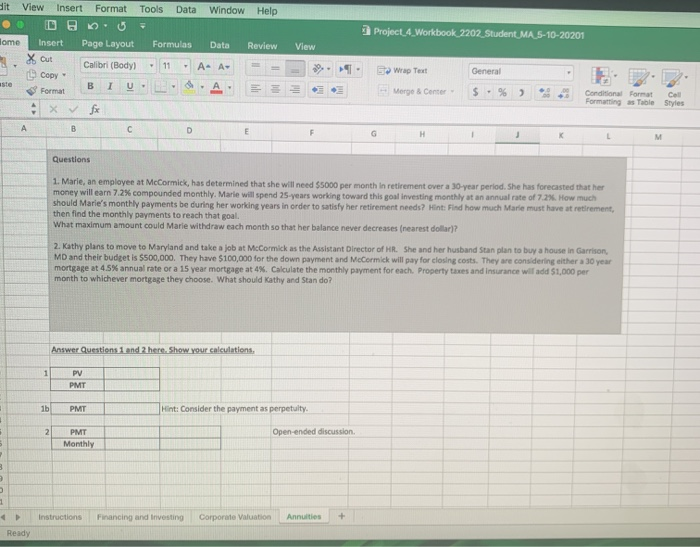700x547 pixels.
Task: Expand the underline style arrow
Action: click(x=143, y=86)
